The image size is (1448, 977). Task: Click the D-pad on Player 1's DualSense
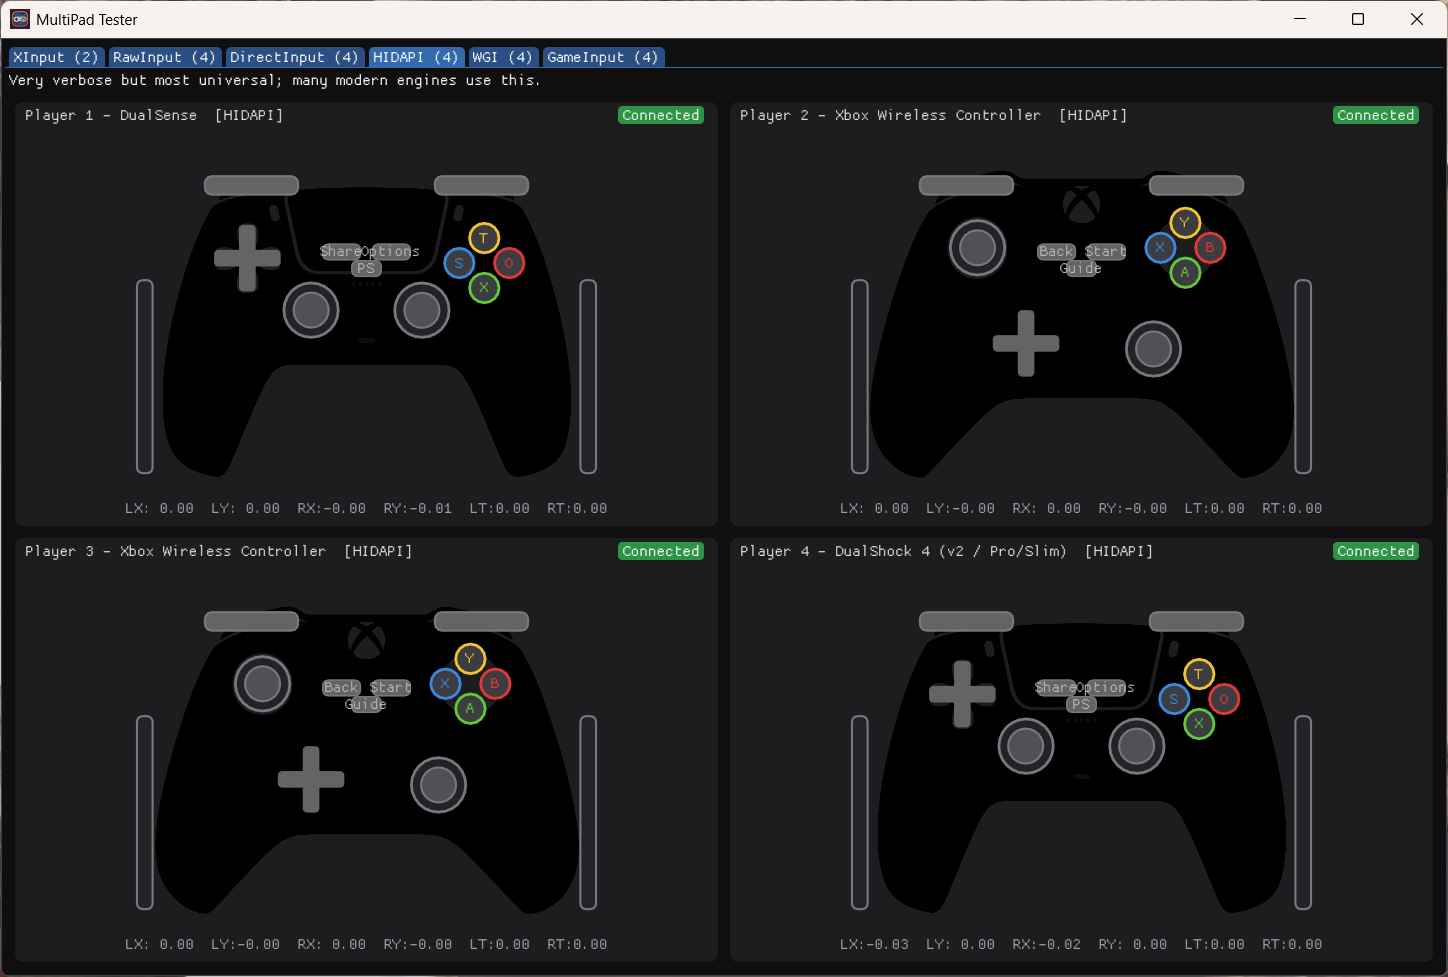pyautogui.click(x=247, y=258)
